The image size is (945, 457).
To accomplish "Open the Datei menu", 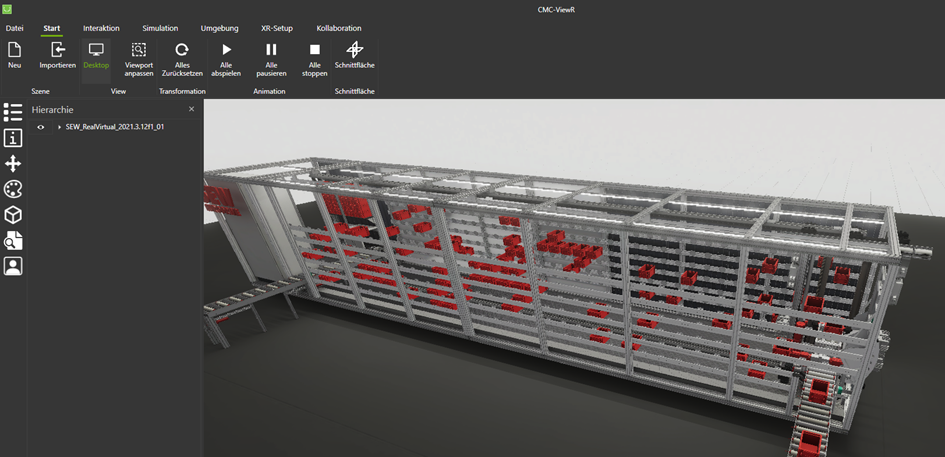I will click(x=15, y=28).
